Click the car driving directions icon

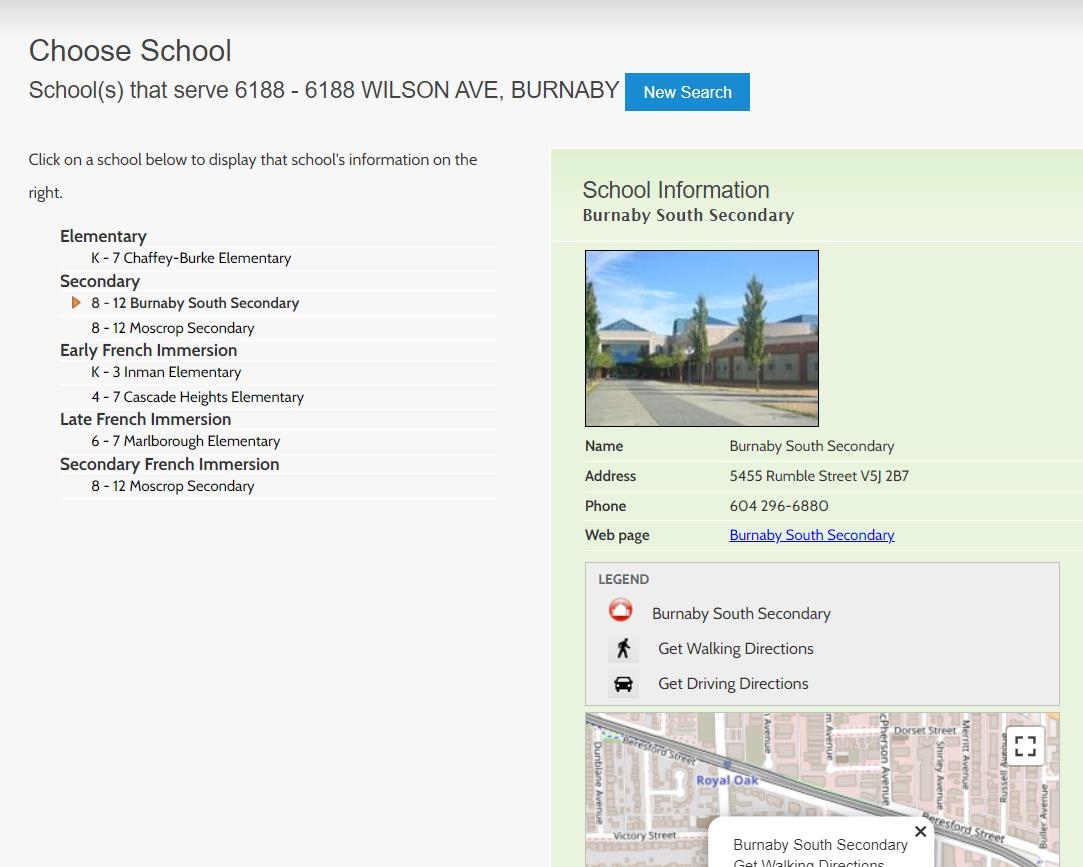[x=623, y=684]
